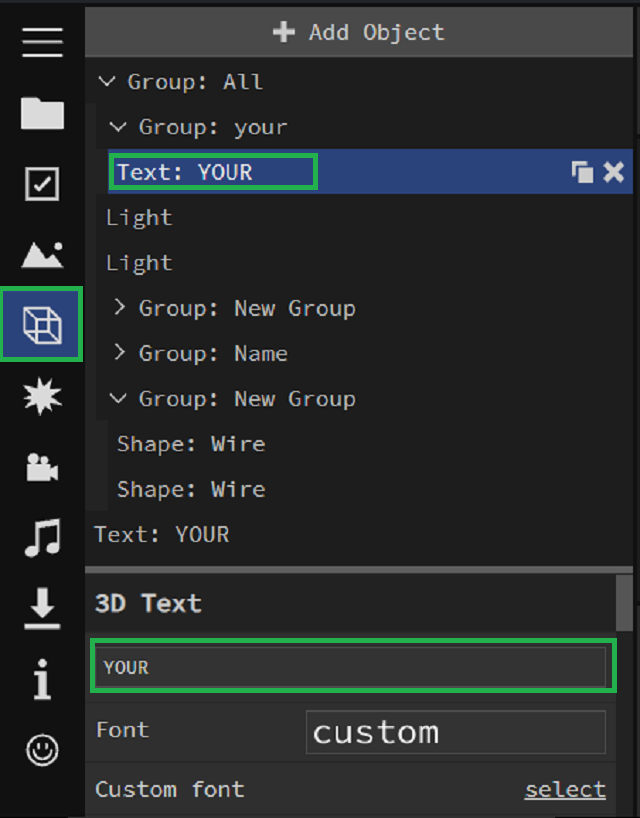This screenshot has height=818, width=640.
Task: Click the download export icon
Action: coord(42,609)
